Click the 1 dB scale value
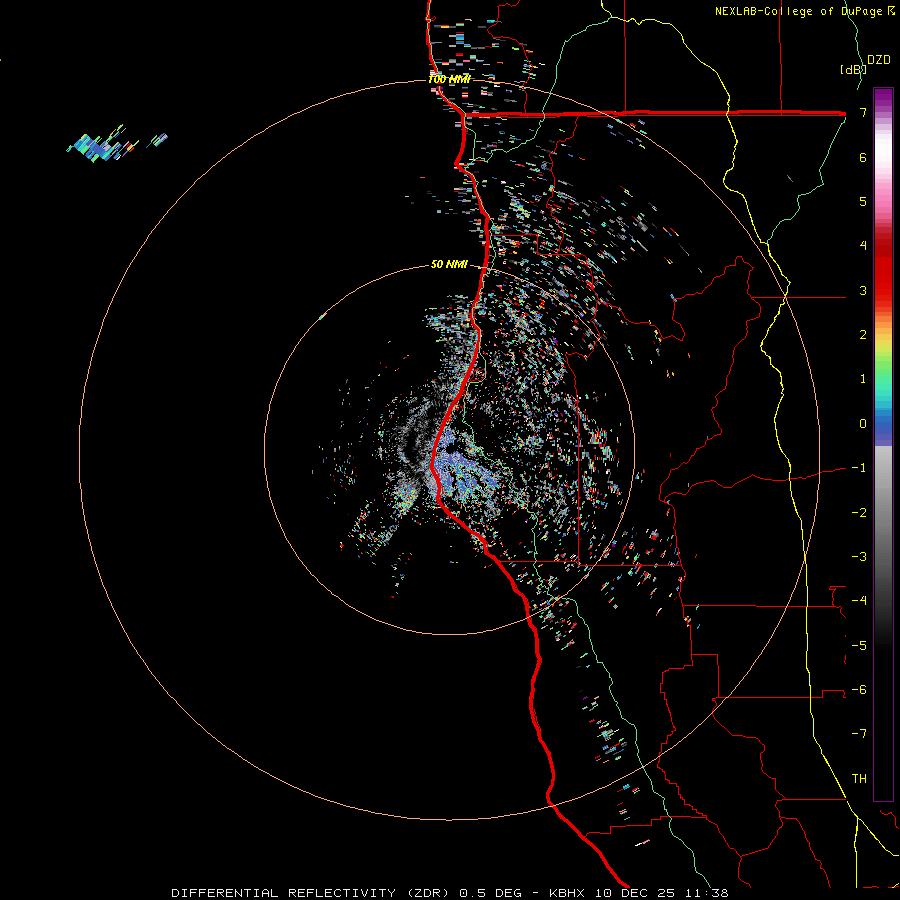The width and height of the screenshot is (900, 900). [x=863, y=379]
